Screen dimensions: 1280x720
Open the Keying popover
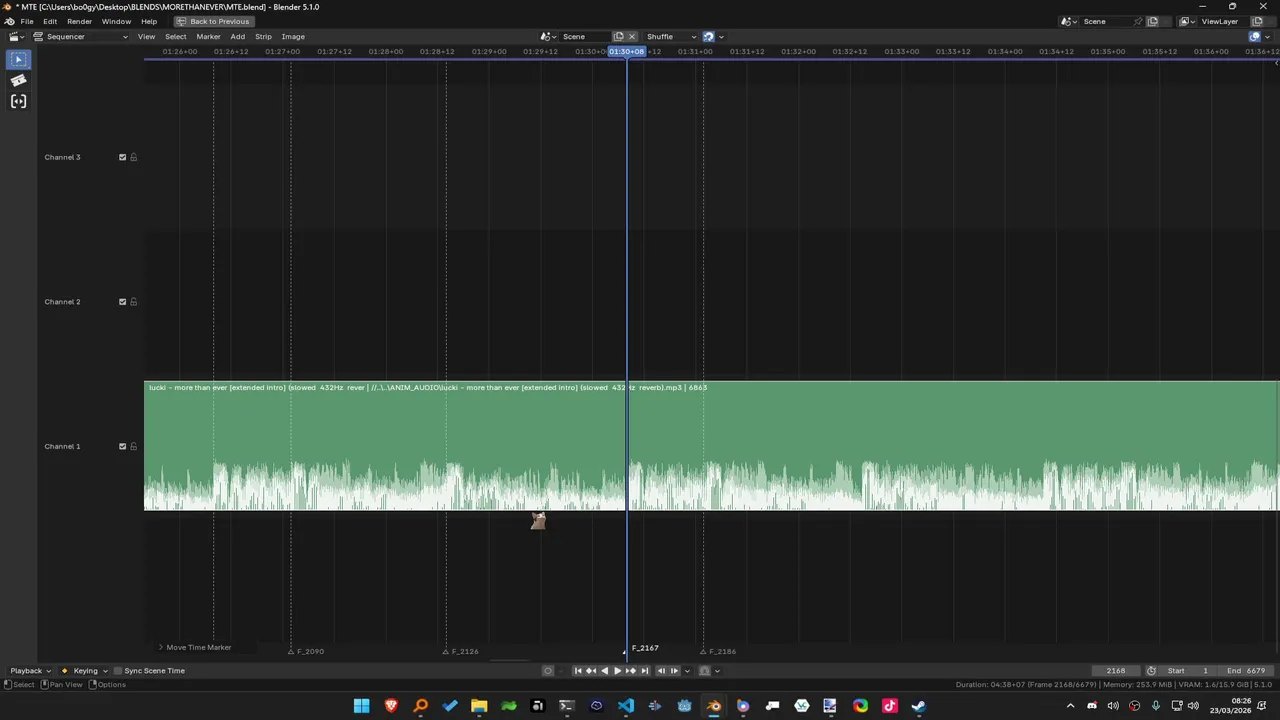coord(86,671)
